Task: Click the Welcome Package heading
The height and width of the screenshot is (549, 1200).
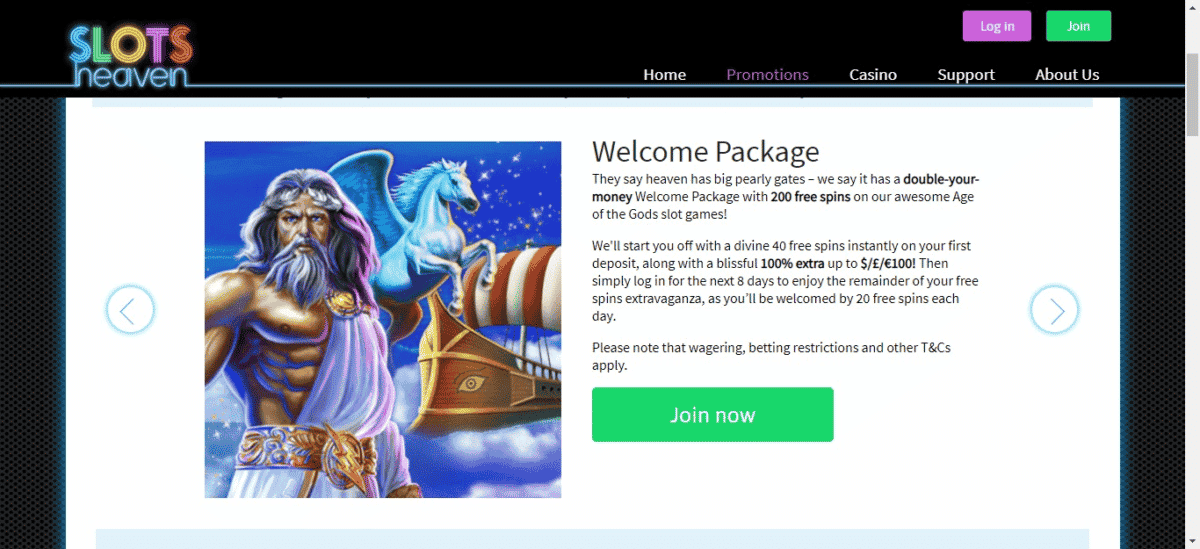Action: pos(706,152)
